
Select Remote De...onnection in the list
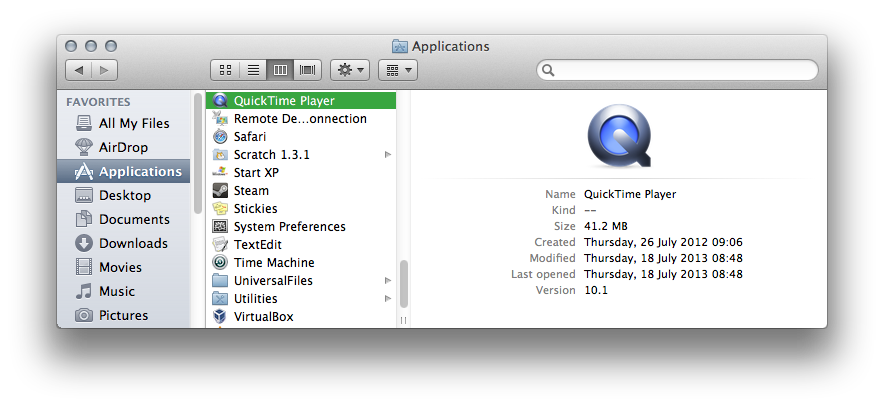(300, 119)
